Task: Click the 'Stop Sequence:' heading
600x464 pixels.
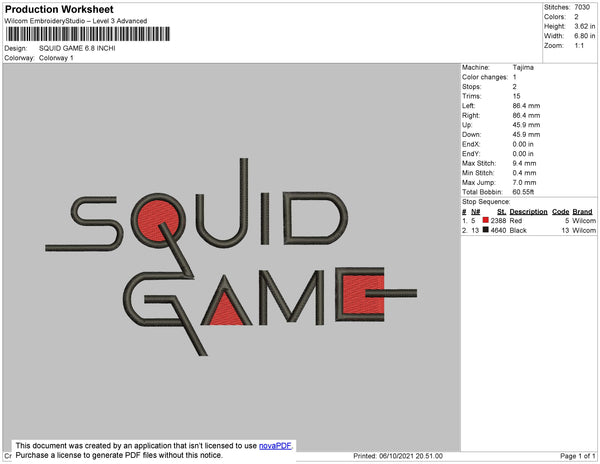Action: 486,202
